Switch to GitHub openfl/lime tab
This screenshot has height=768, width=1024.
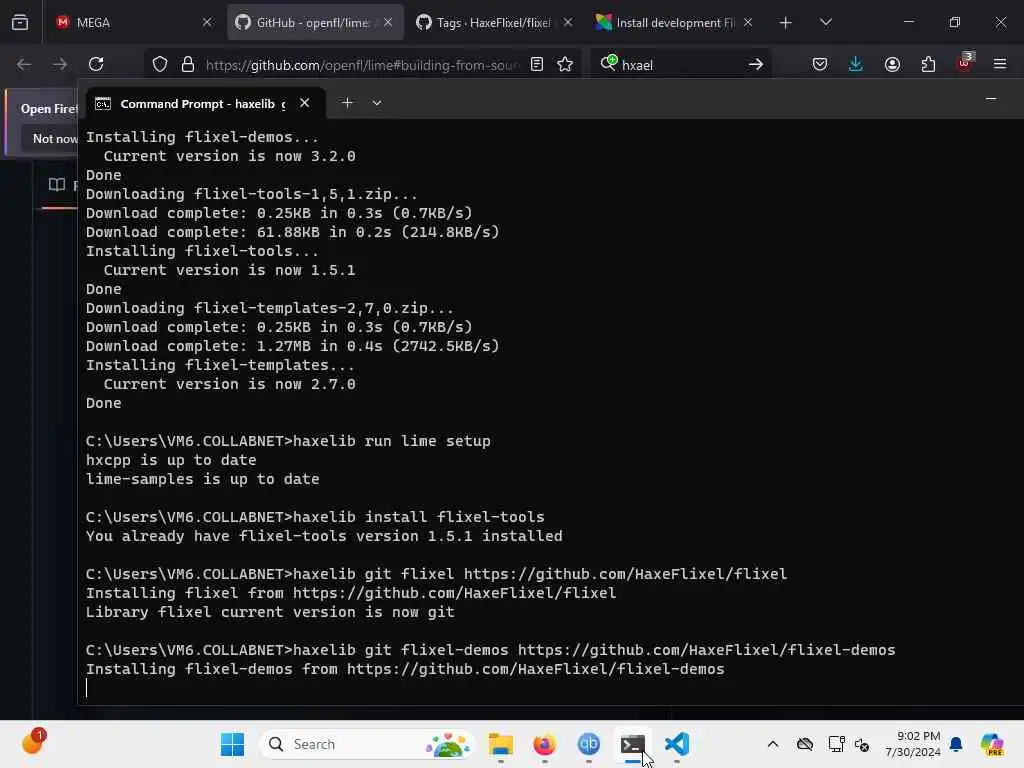[314, 23]
